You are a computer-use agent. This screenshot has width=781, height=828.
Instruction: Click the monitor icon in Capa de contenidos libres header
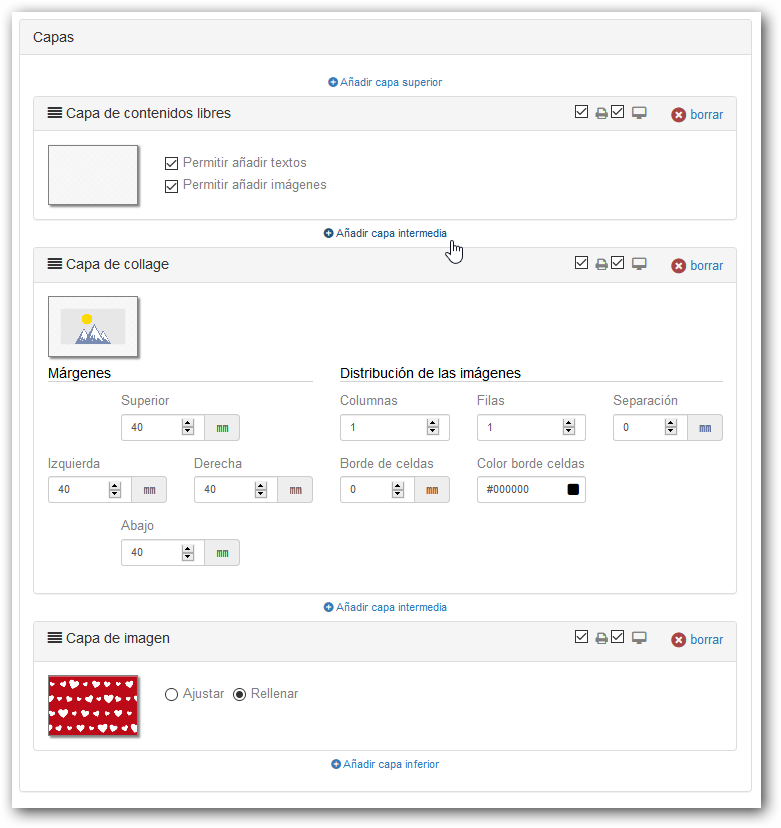(639, 112)
